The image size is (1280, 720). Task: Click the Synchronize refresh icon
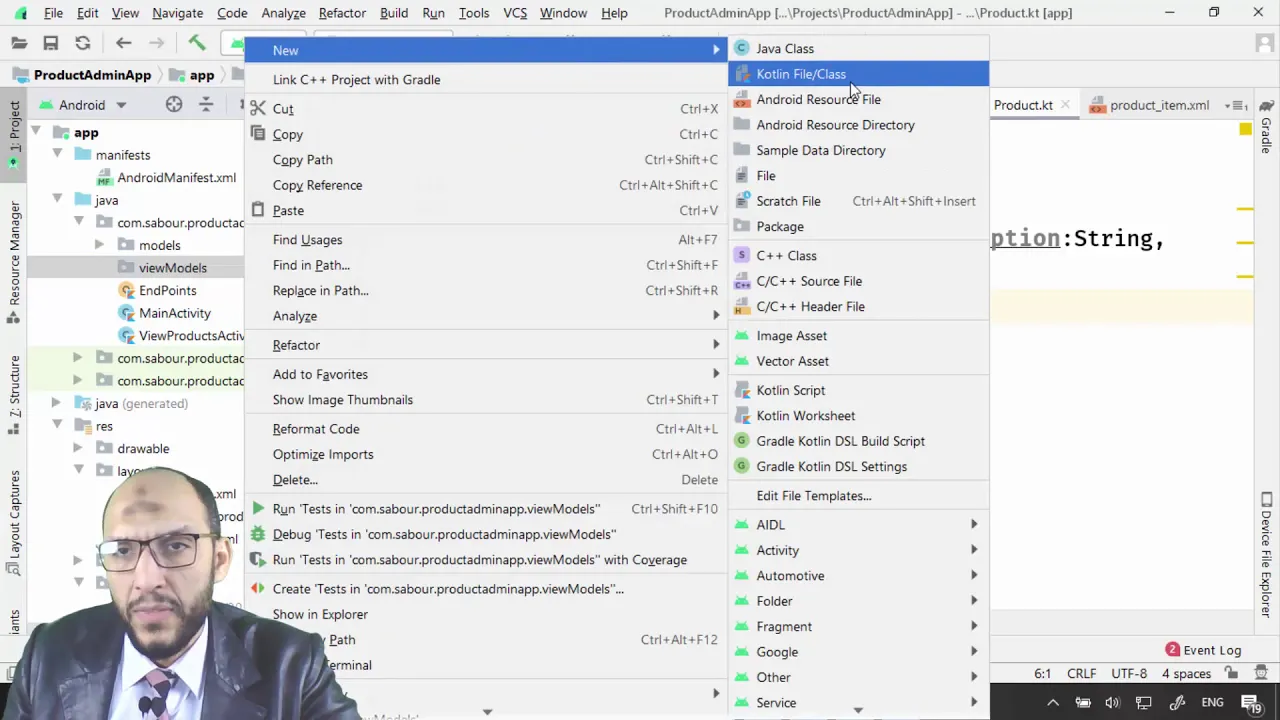[83, 43]
